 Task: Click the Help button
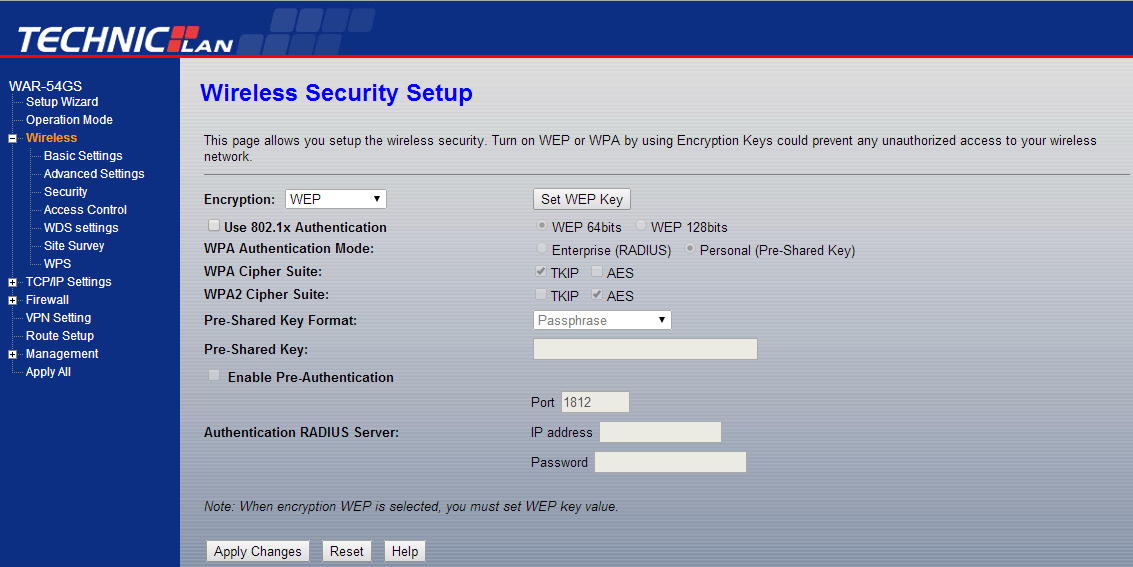tap(405, 551)
